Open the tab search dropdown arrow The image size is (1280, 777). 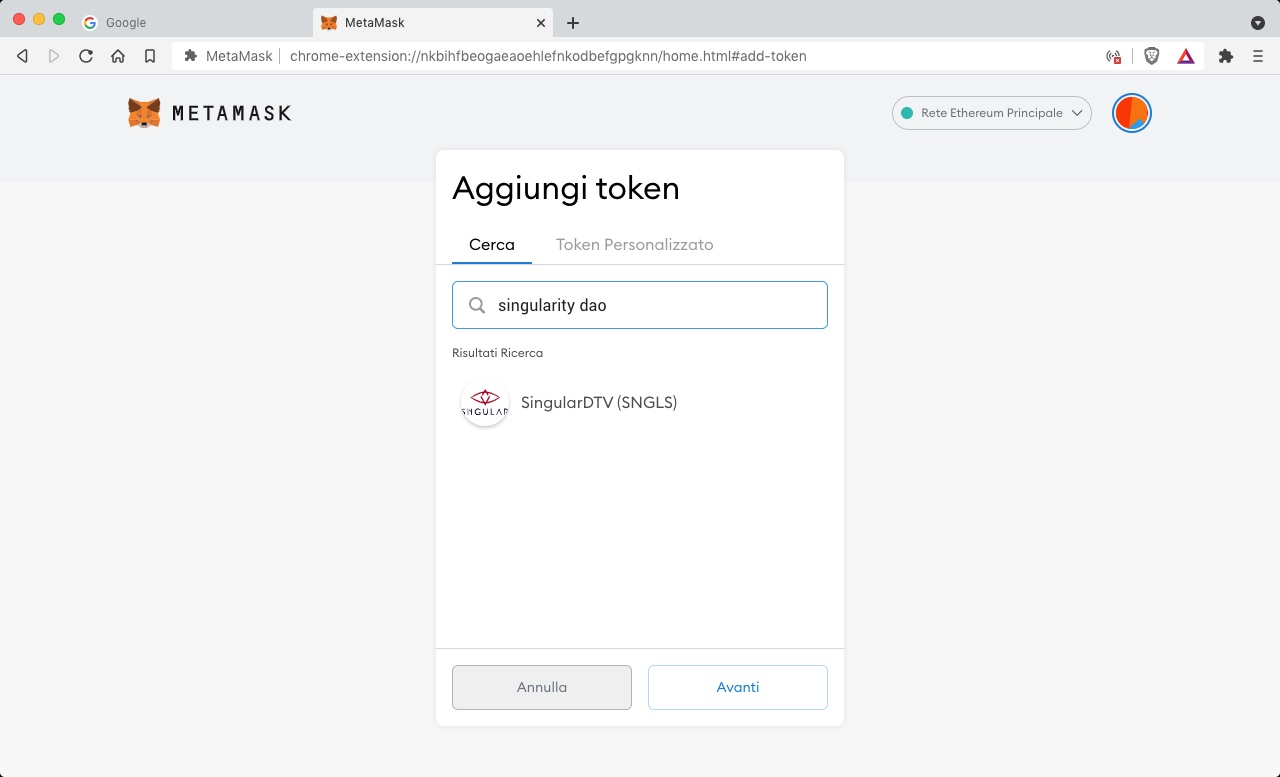(x=1258, y=22)
